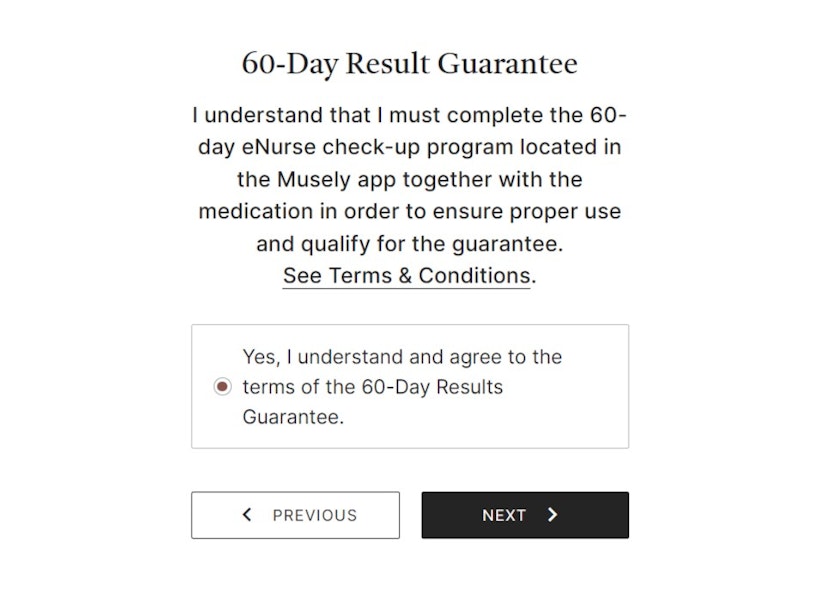Click inside the agreement box outline

tap(410, 385)
